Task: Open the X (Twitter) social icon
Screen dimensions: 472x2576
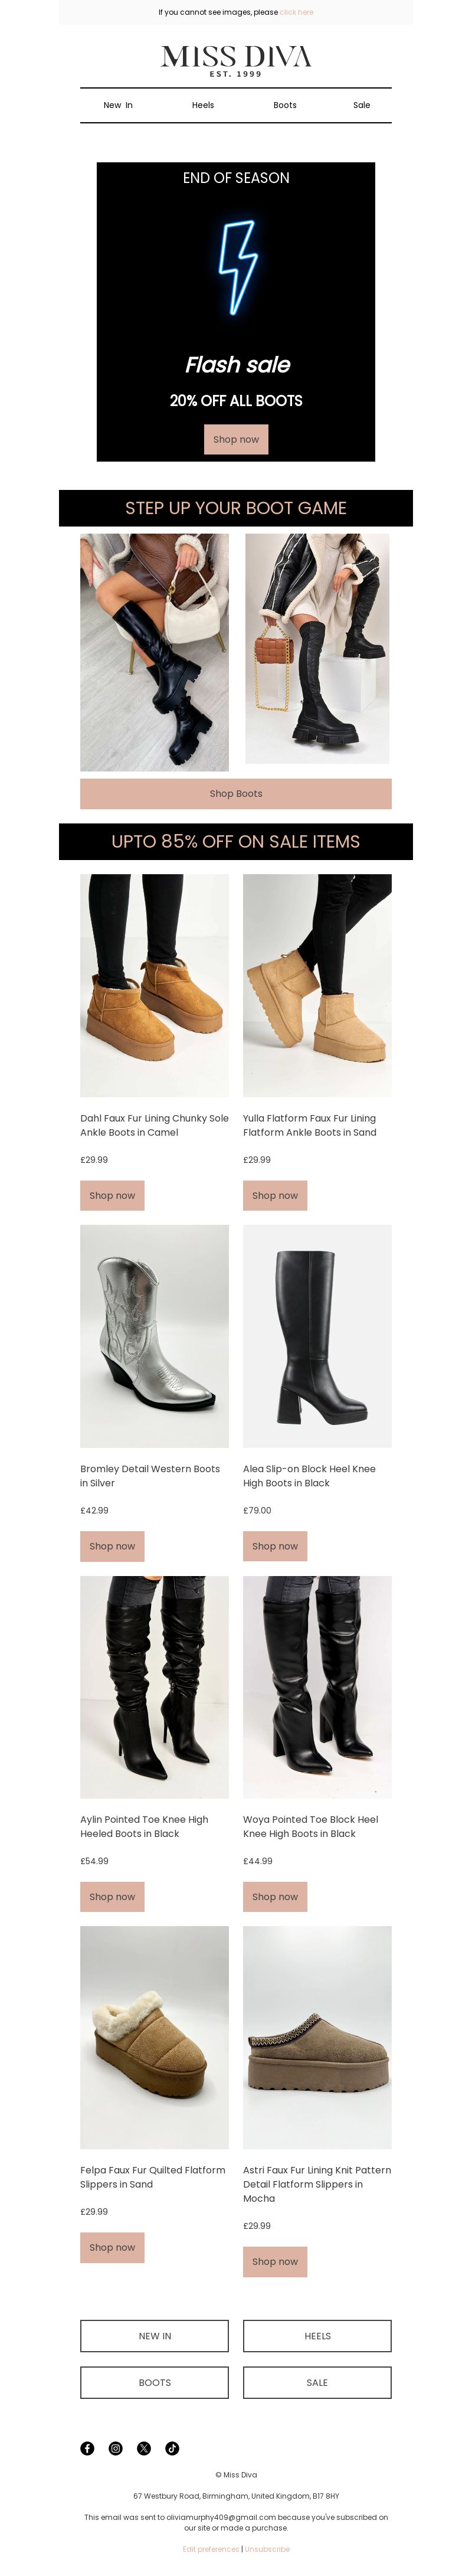Action: pyautogui.click(x=144, y=2448)
